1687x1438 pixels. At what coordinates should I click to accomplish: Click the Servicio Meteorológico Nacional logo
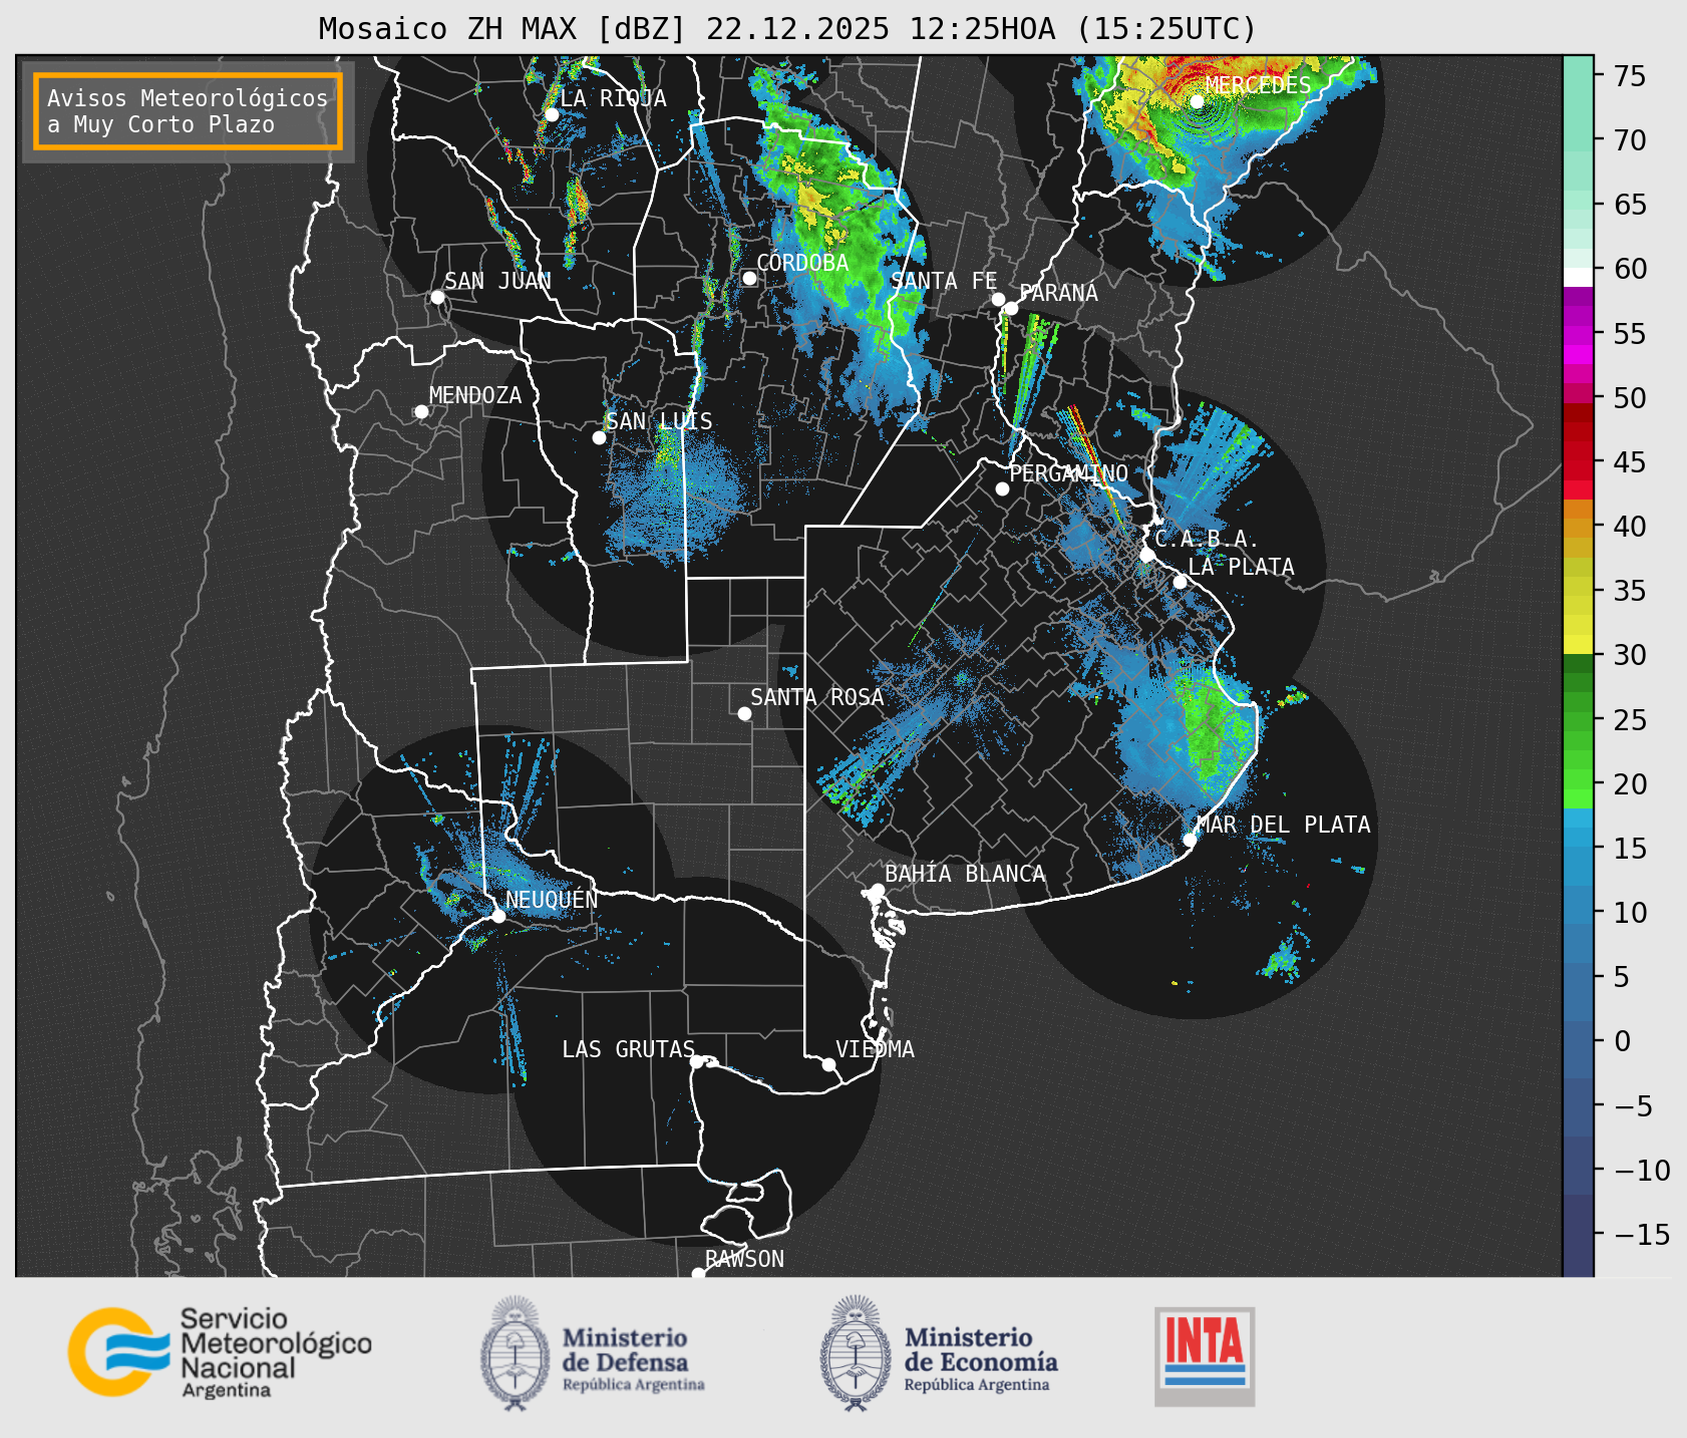(x=220, y=1352)
